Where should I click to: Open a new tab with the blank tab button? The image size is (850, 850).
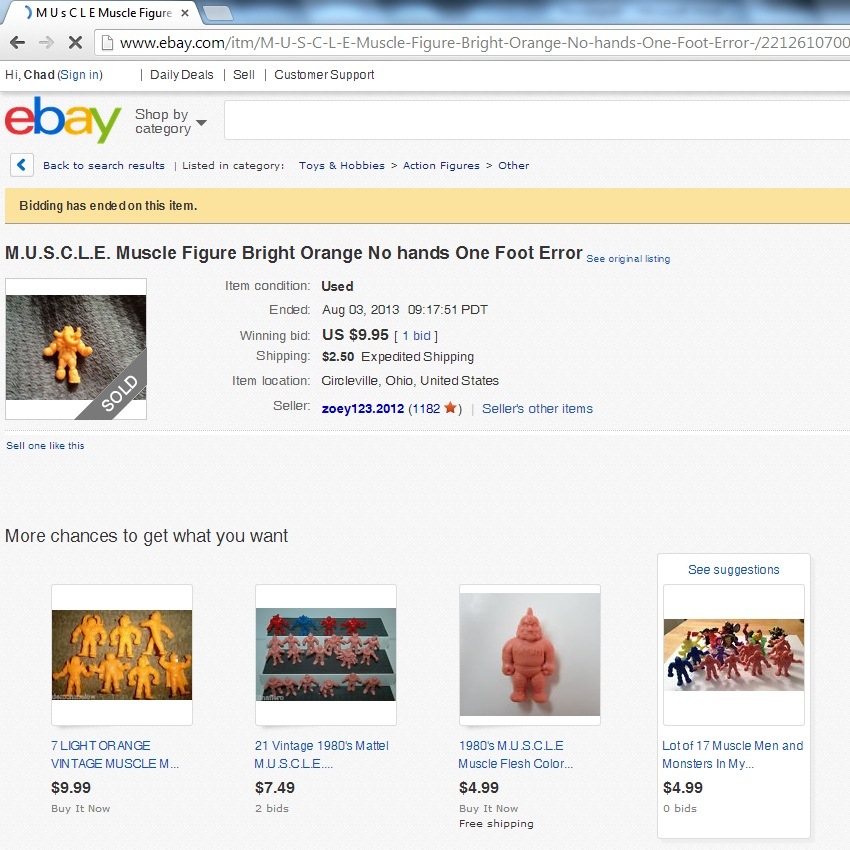pyautogui.click(x=217, y=14)
